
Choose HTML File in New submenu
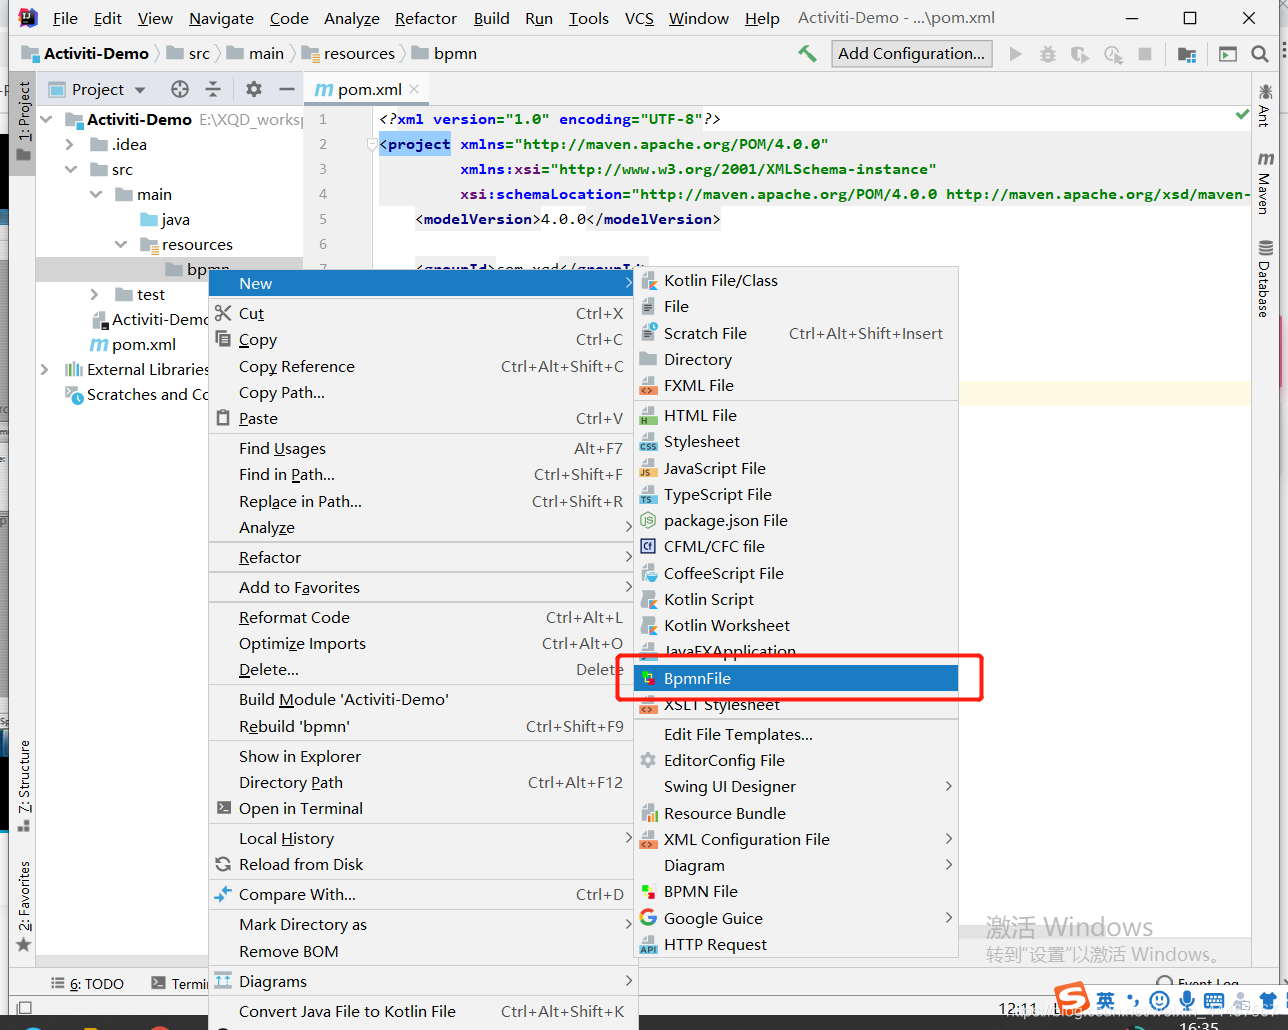coord(796,415)
